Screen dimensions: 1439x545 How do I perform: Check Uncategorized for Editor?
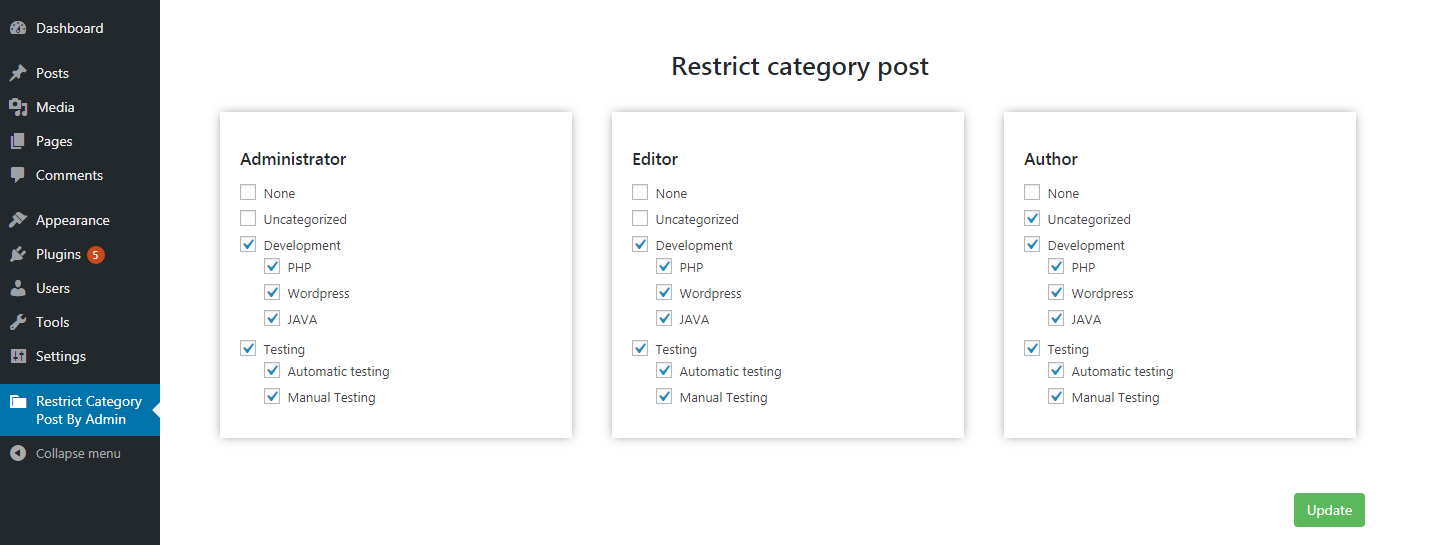click(x=640, y=218)
